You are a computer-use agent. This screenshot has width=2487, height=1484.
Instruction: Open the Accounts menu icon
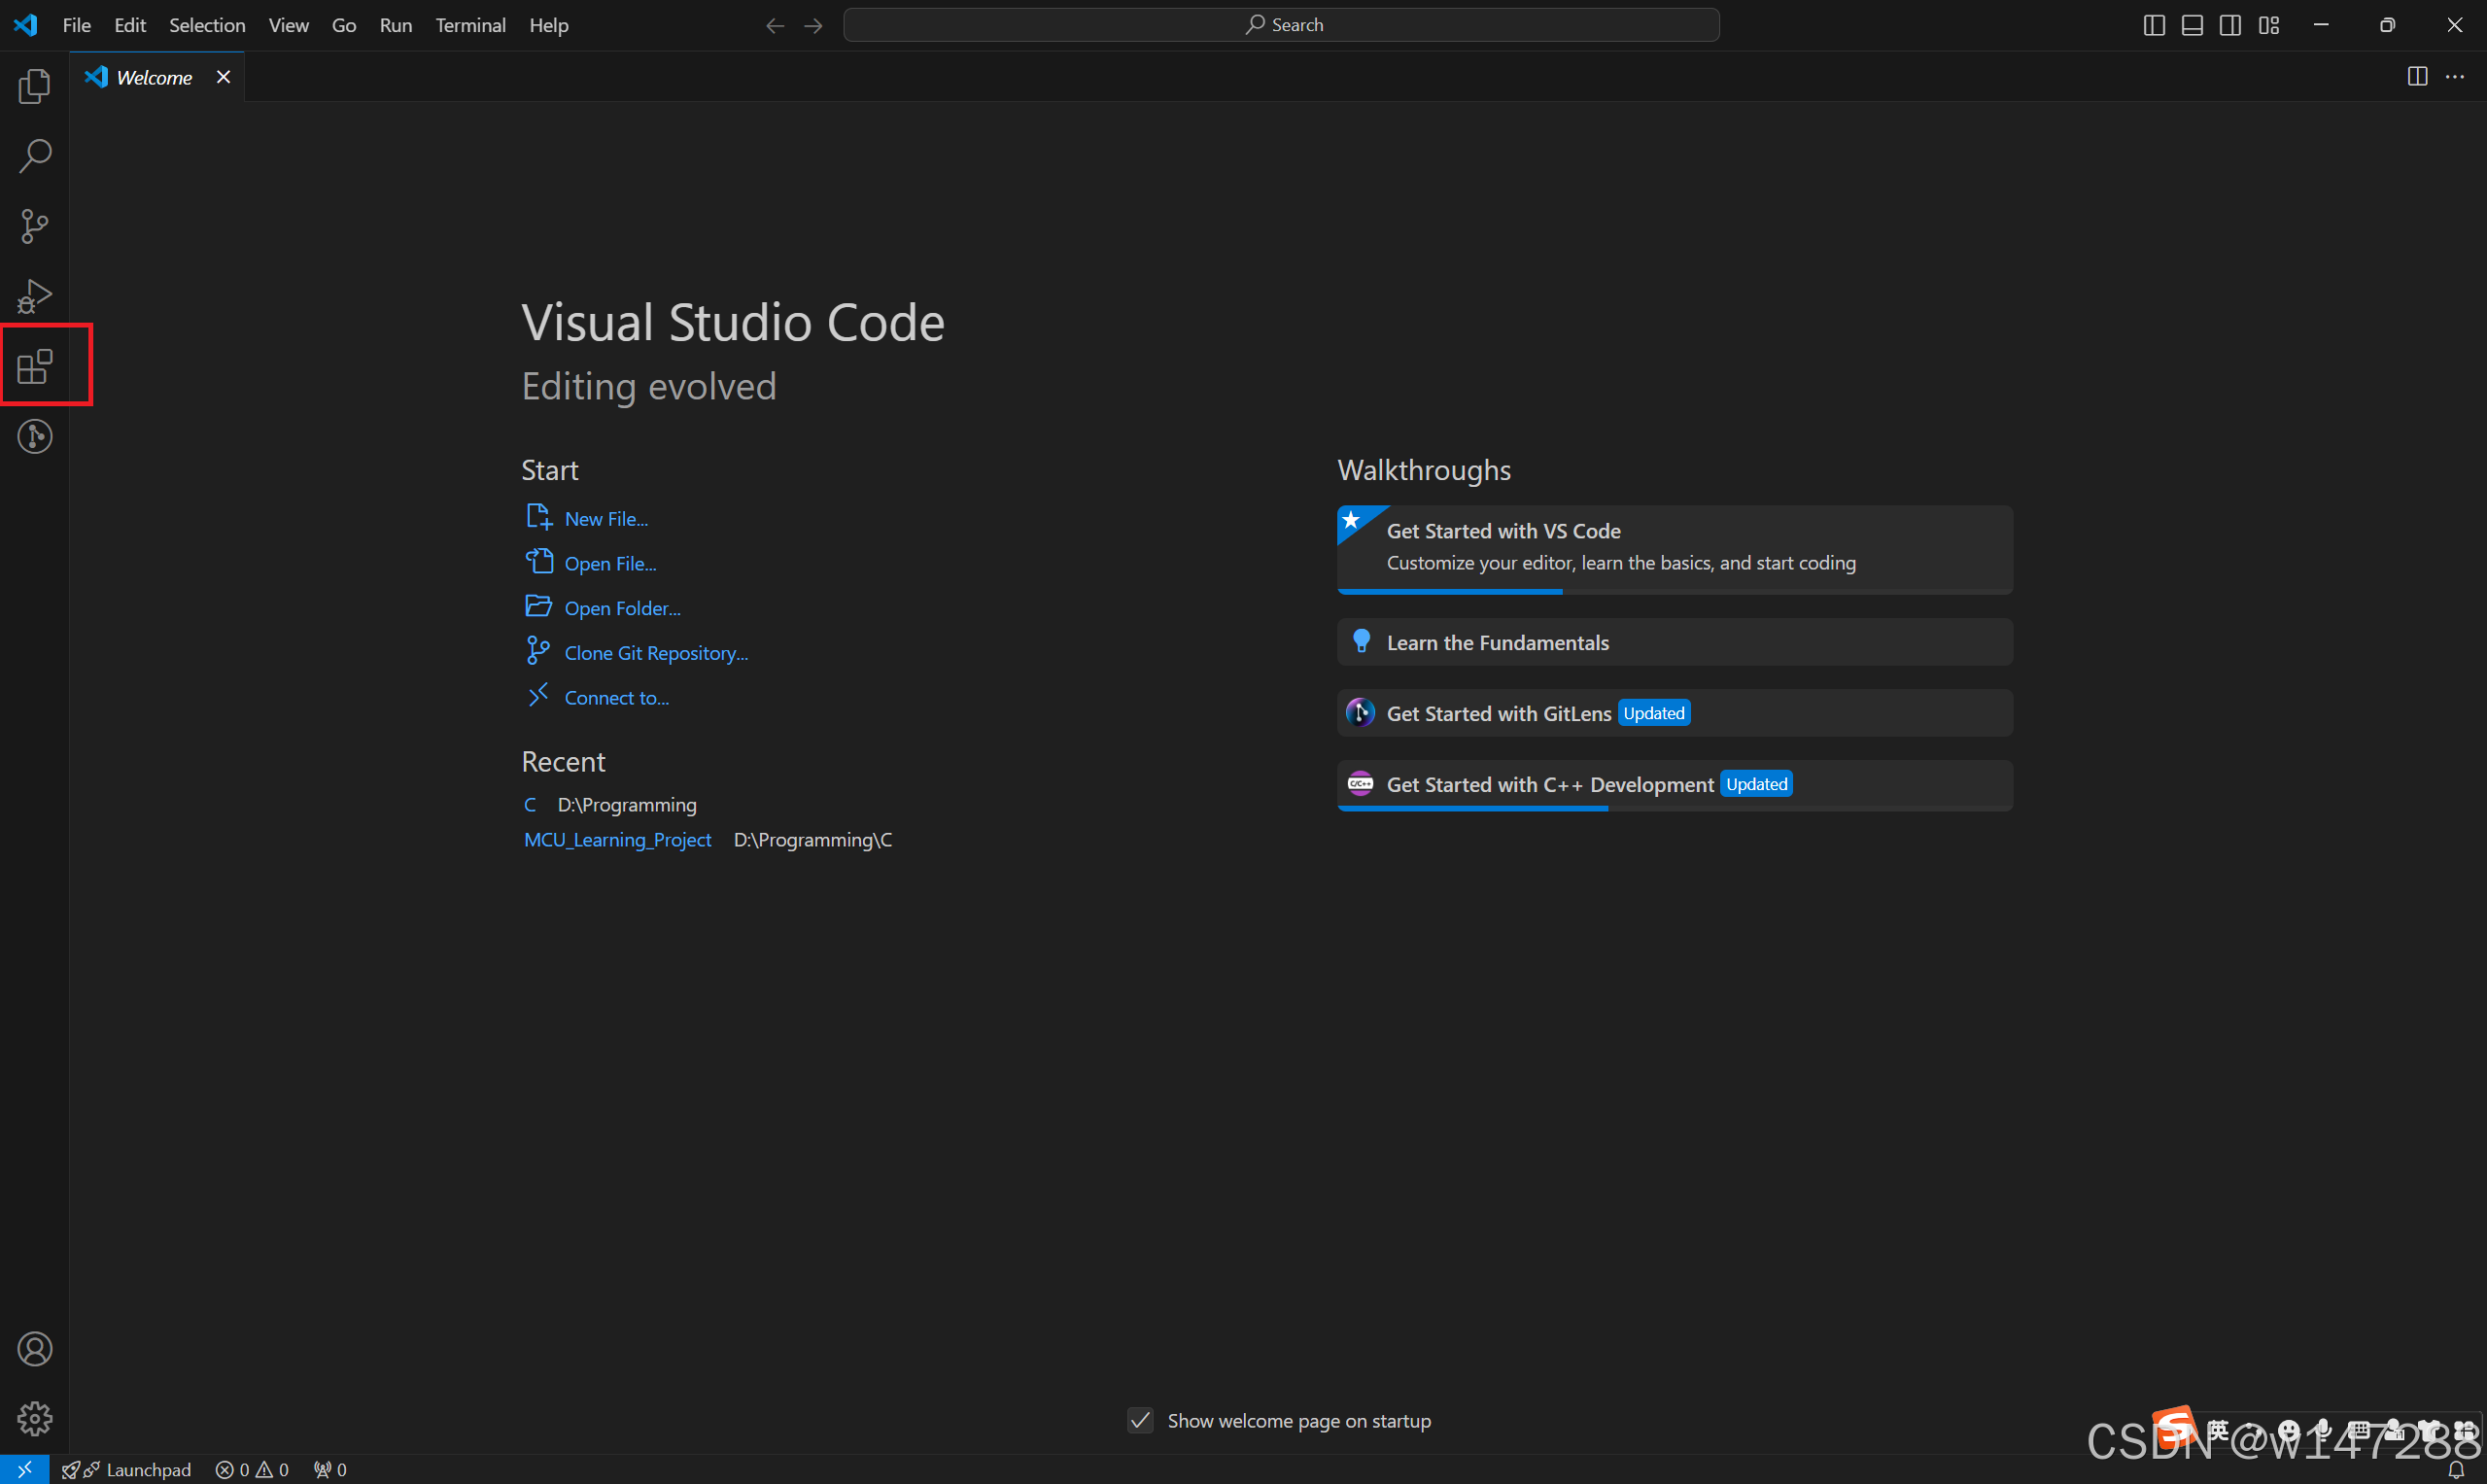tap(35, 1349)
